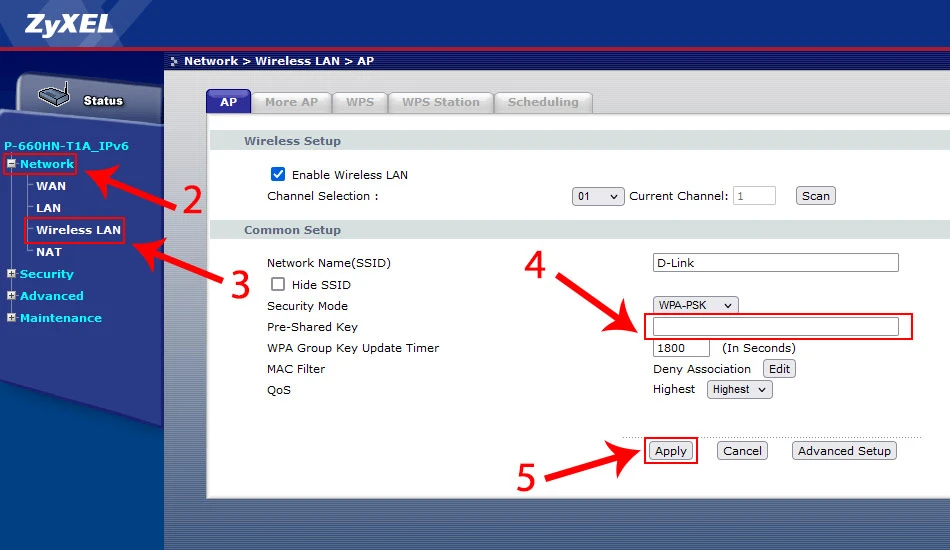Viewport: 950px width, 550px height.
Task: Select the Network menu label
Action: (47, 164)
